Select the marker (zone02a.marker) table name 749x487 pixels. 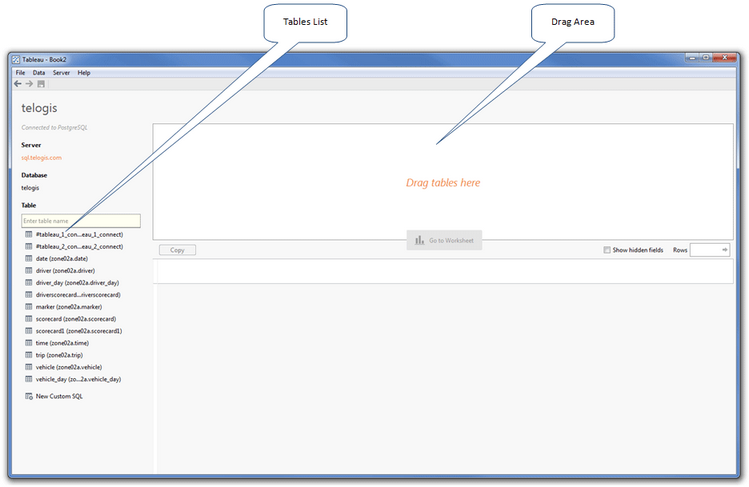(x=69, y=307)
